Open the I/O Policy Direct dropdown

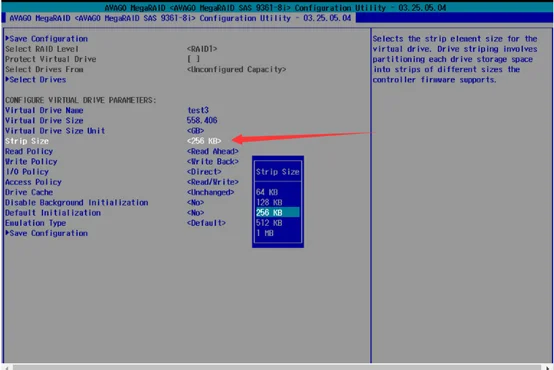pyautogui.click(x=204, y=172)
